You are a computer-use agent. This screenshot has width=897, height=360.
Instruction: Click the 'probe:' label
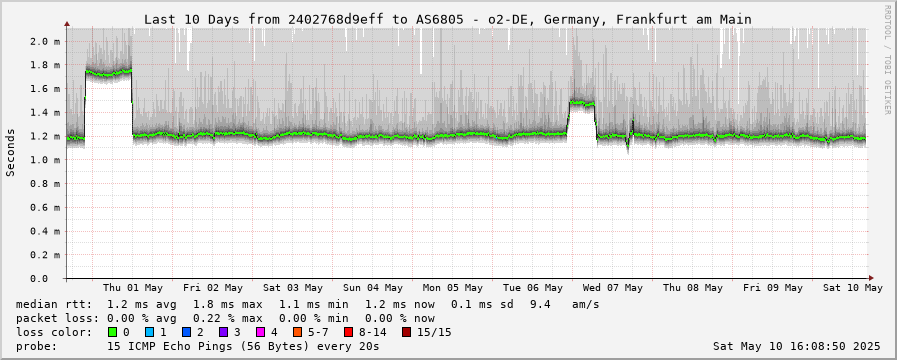click(x=37, y=346)
